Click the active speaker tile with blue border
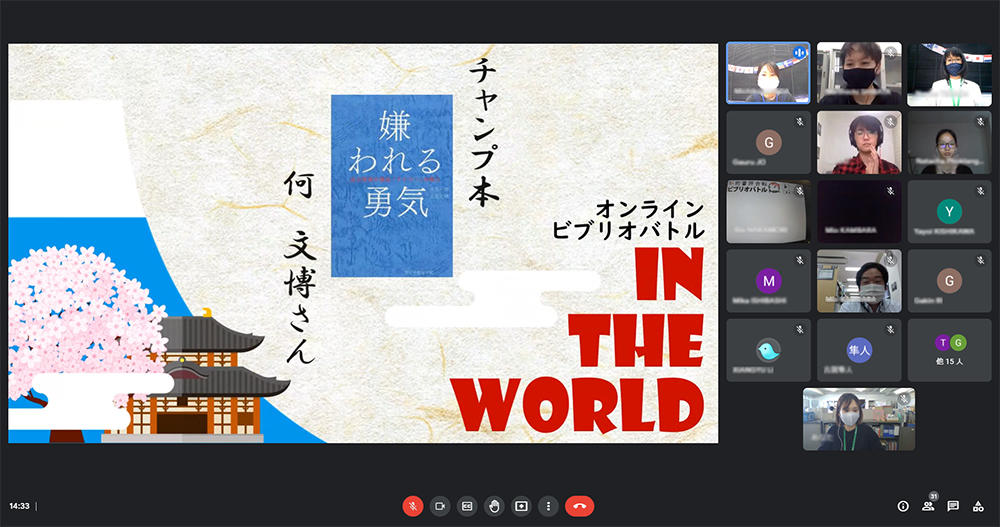Viewport: 1000px width, 527px height. click(x=768, y=74)
